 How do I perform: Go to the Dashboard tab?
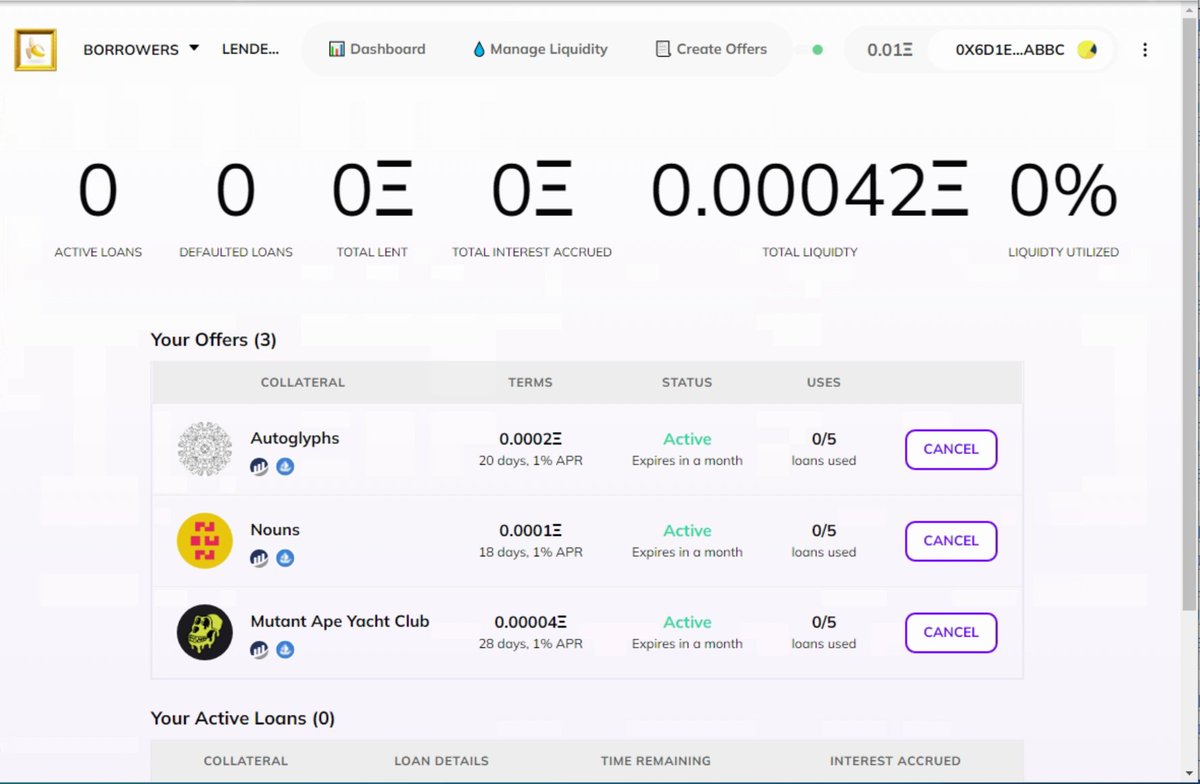377,49
